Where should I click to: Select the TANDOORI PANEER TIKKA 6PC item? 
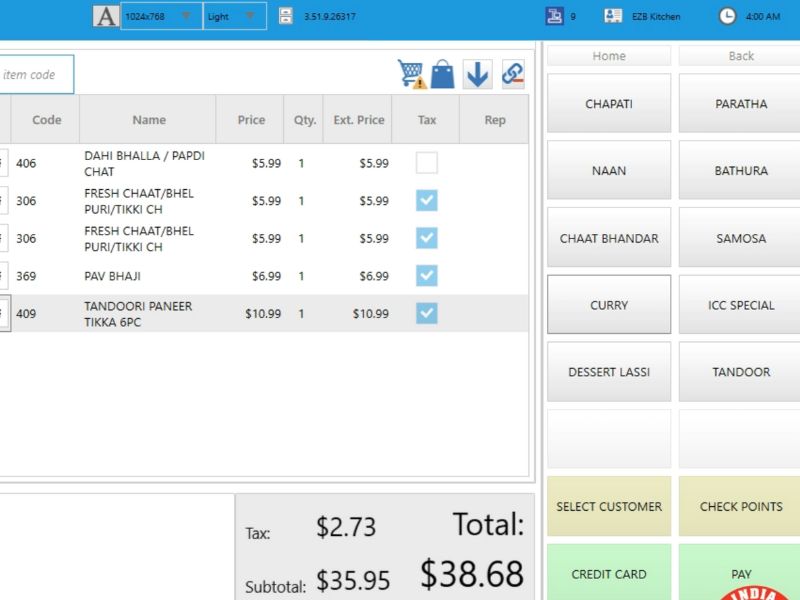pos(138,314)
